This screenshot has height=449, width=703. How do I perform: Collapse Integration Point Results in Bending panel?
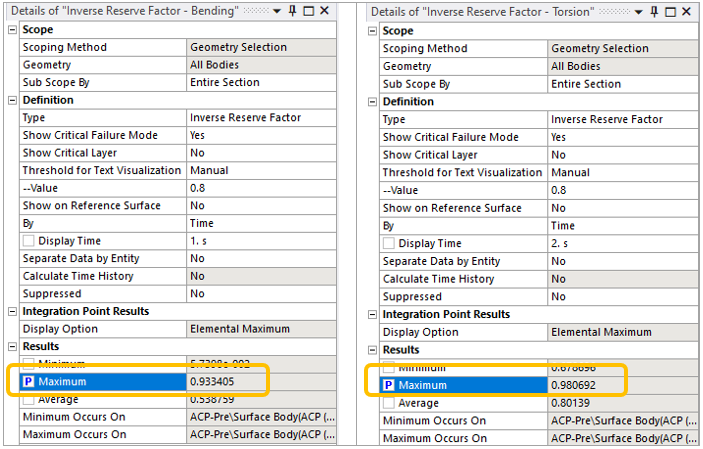(x=12, y=311)
